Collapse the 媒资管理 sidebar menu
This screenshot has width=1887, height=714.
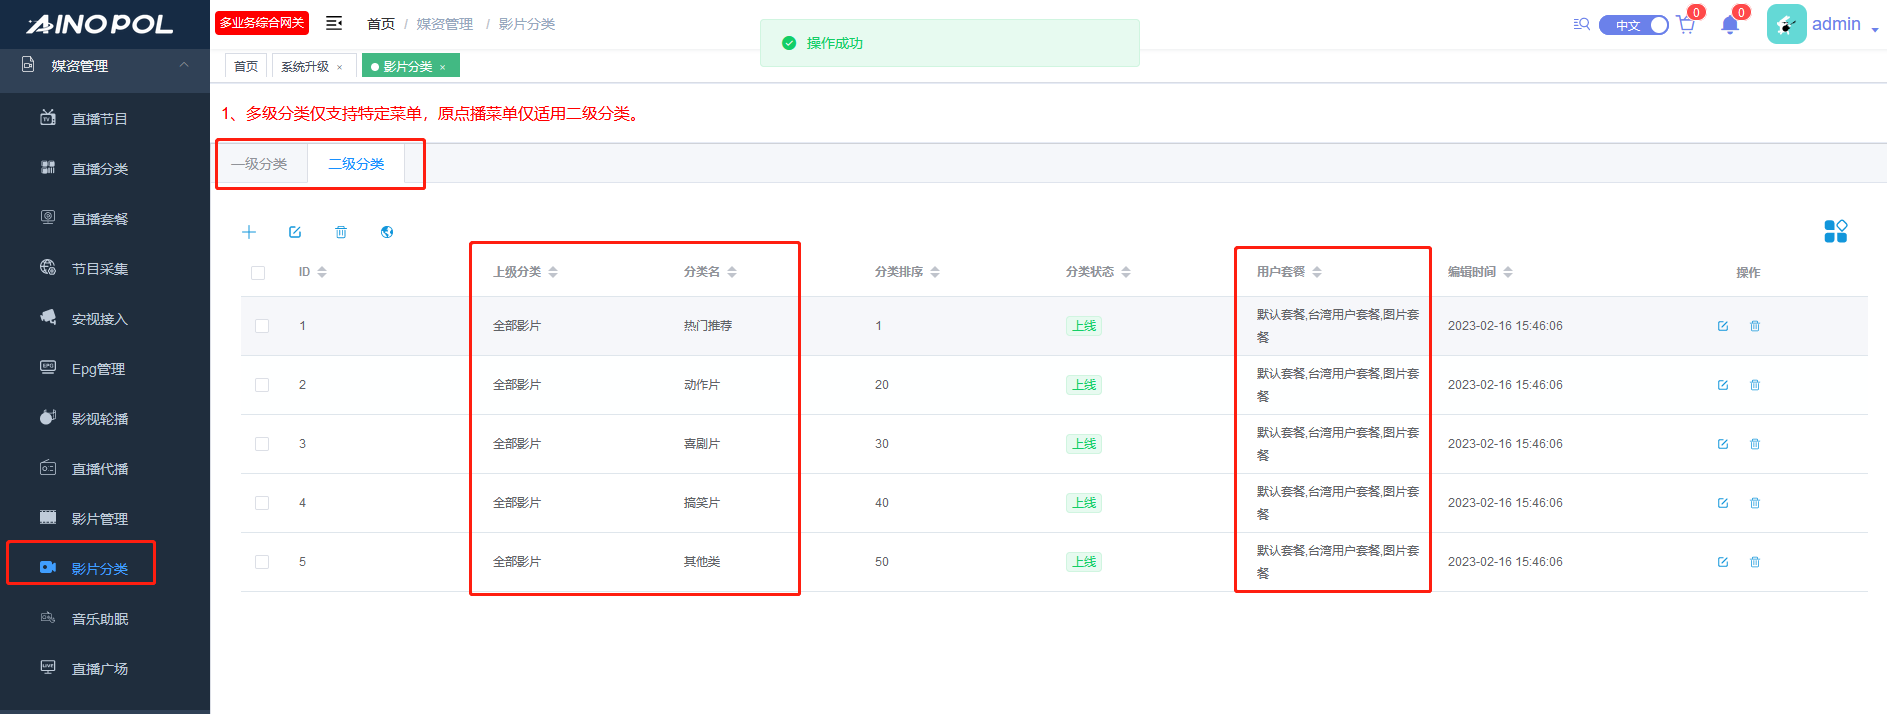click(x=184, y=65)
